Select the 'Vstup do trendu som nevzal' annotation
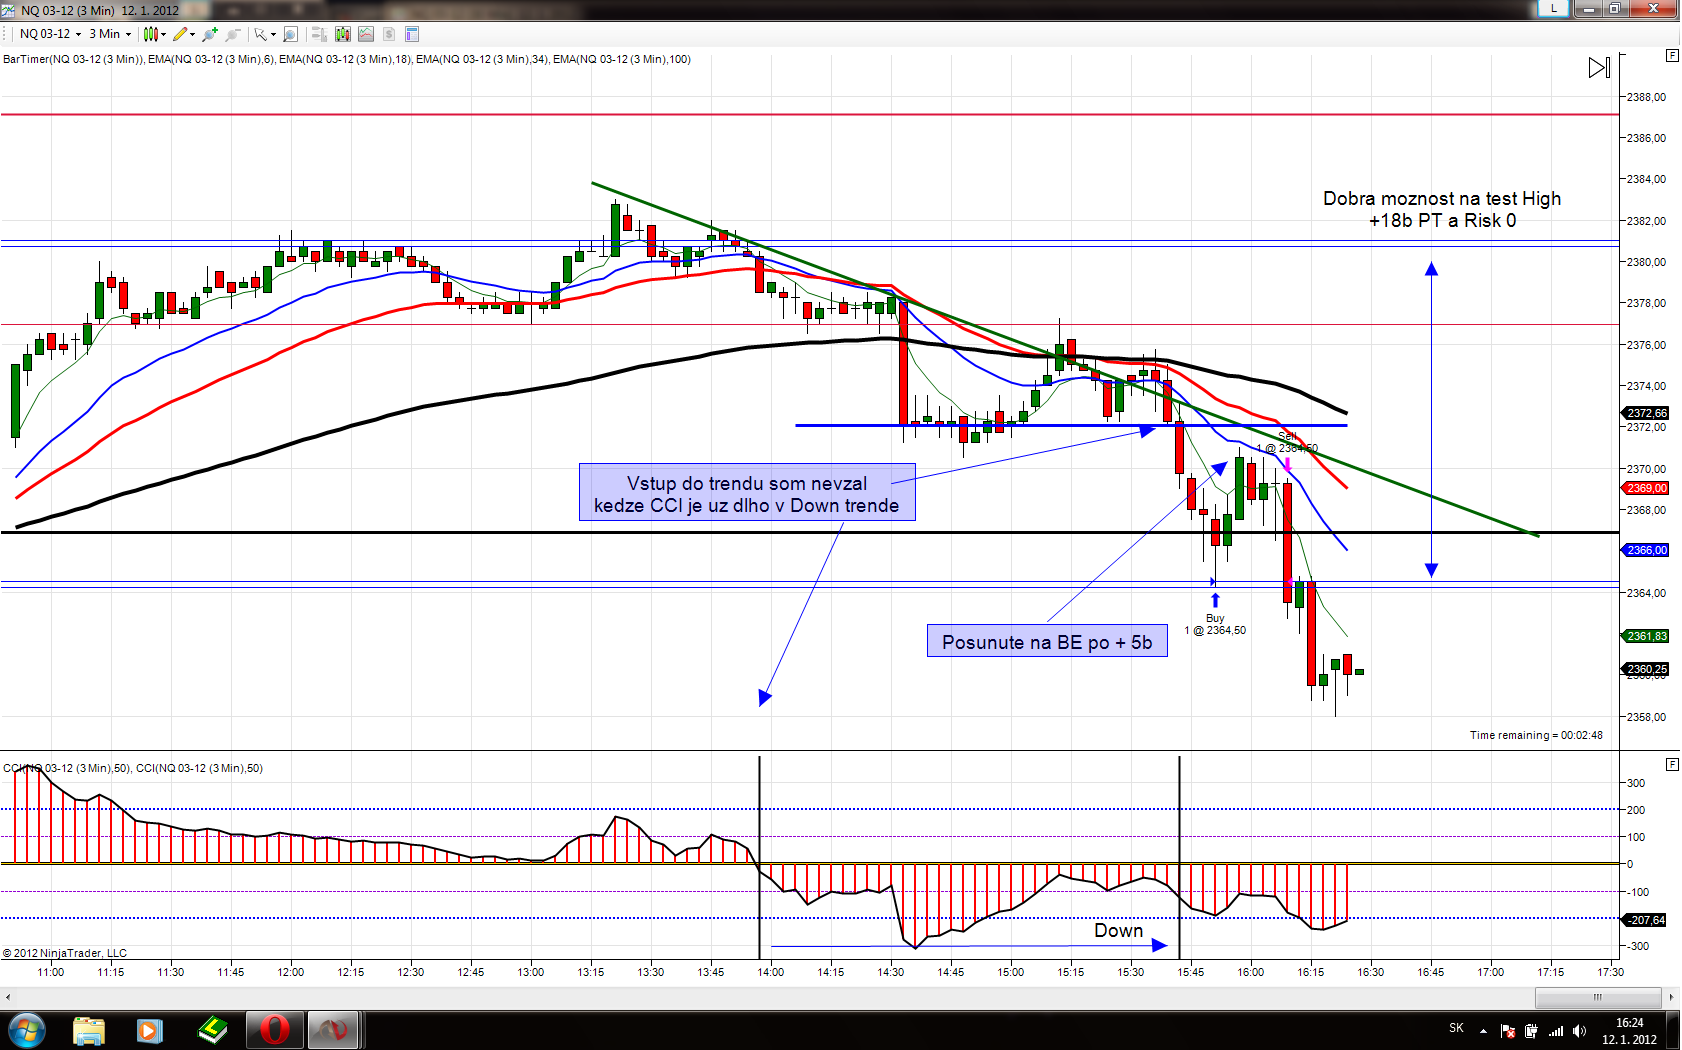This screenshot has width=1682, height=1050. [747, 492]
